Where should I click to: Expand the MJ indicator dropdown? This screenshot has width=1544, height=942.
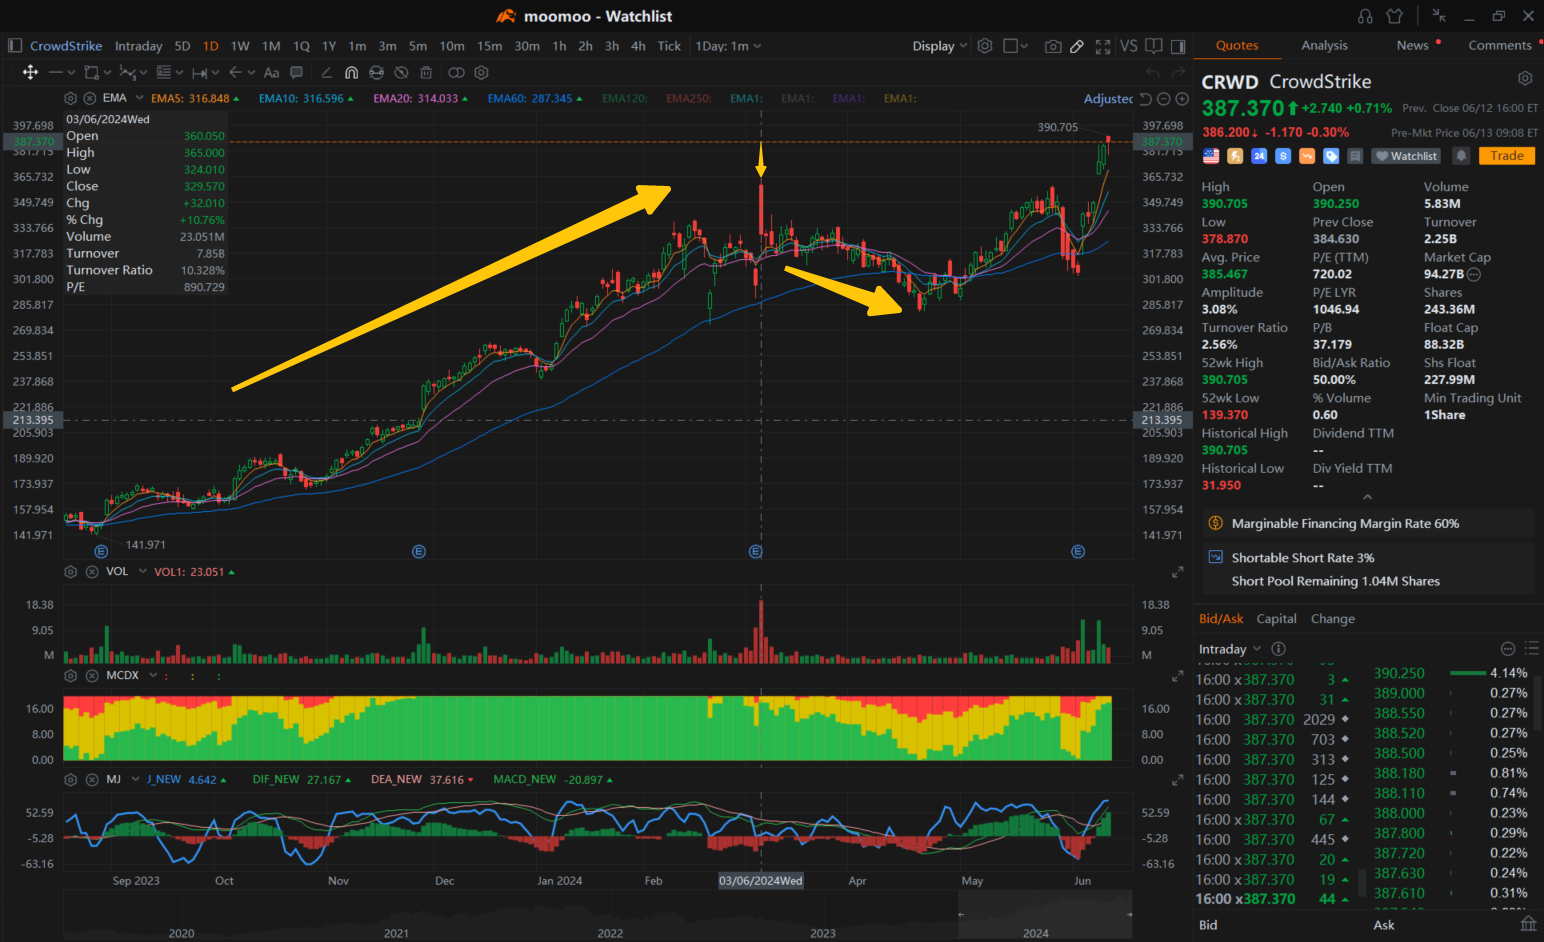[135, 780]
